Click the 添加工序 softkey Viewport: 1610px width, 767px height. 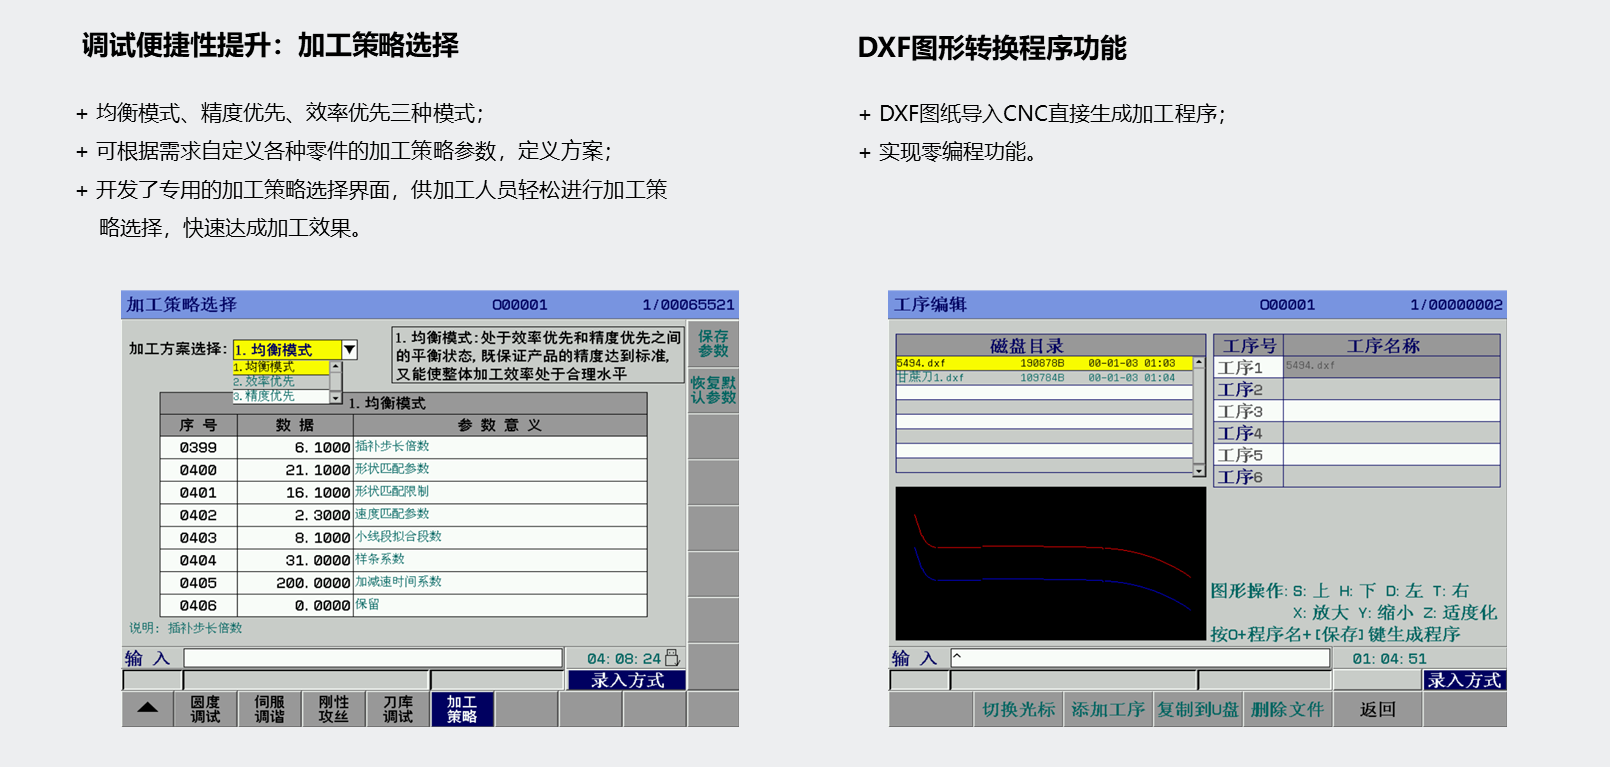tap(1107, 709)
